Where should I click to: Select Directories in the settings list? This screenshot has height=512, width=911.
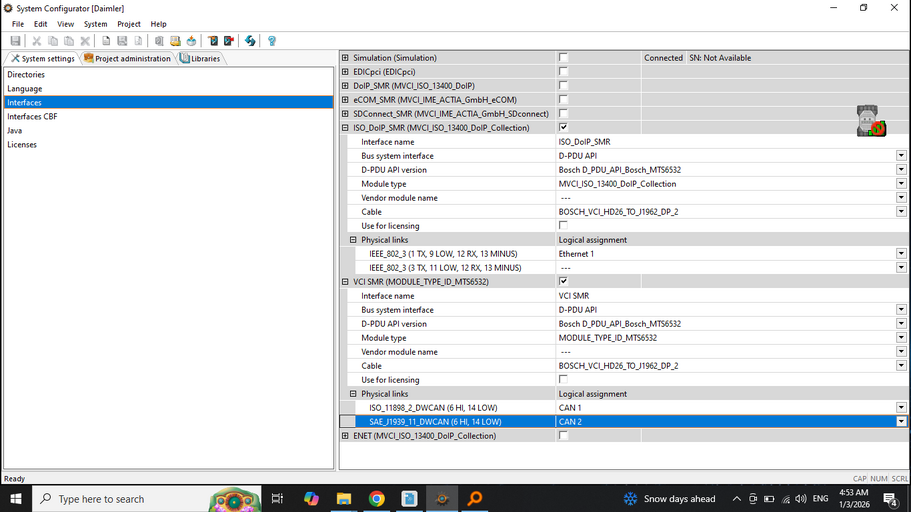click(168, 74)
